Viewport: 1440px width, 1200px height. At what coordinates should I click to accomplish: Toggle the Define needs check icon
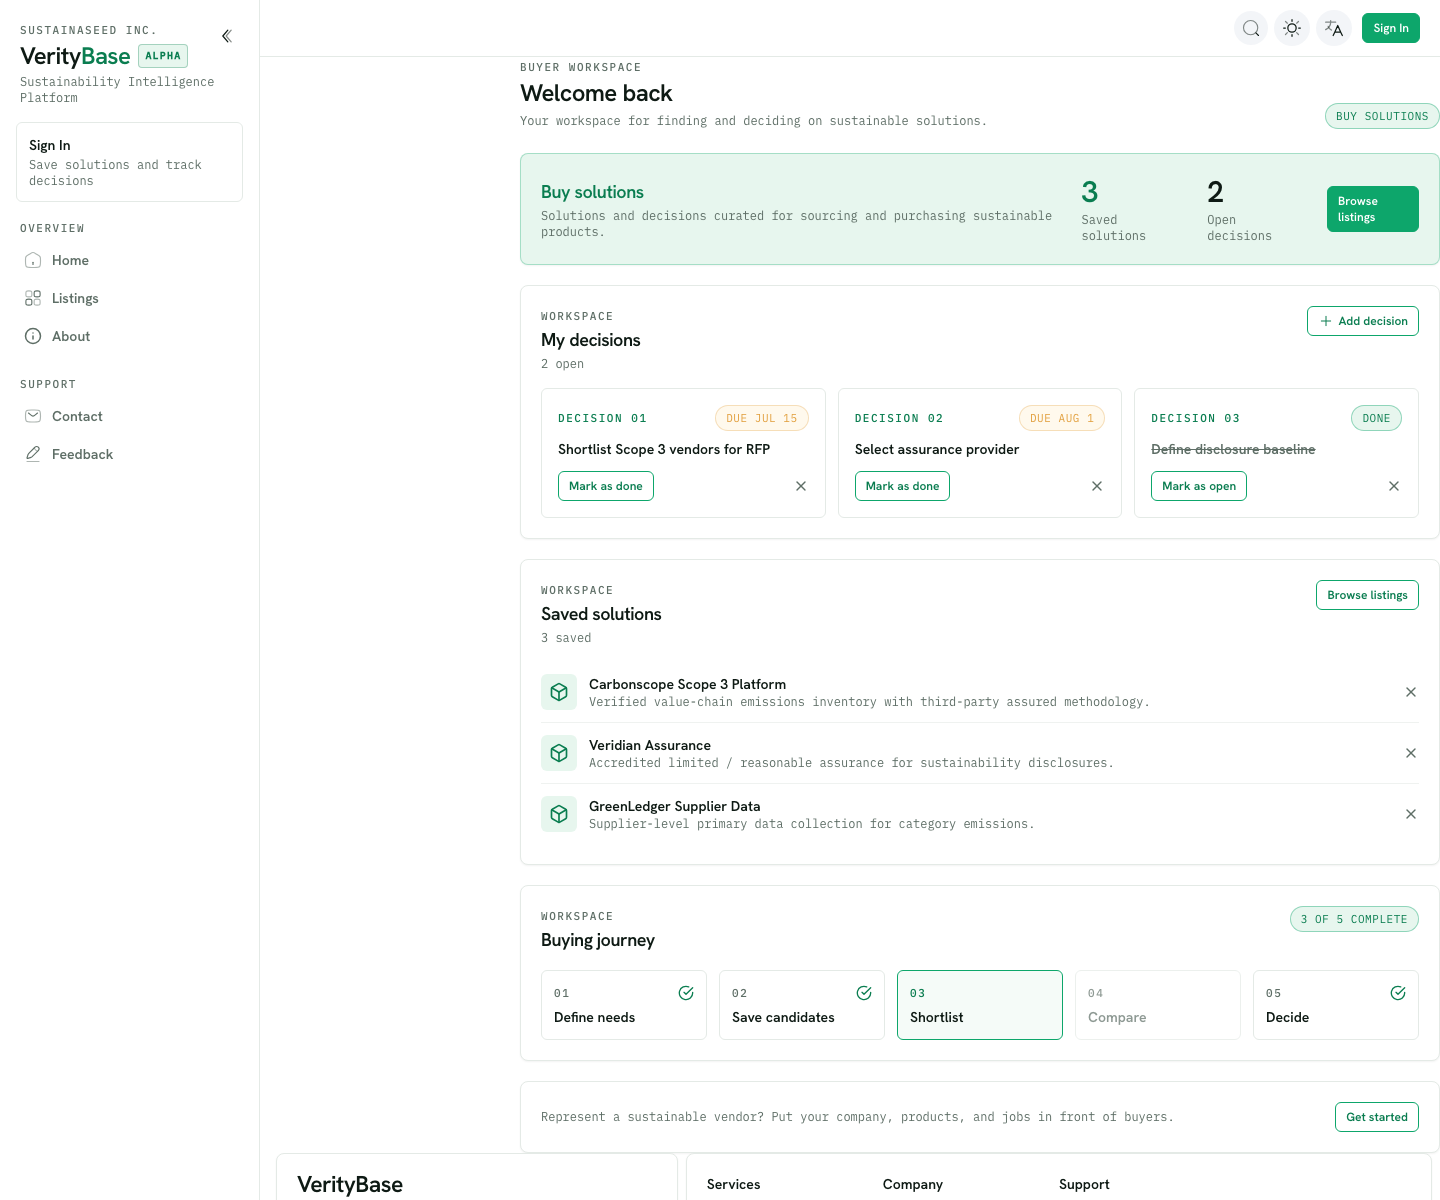pos(686,993)
